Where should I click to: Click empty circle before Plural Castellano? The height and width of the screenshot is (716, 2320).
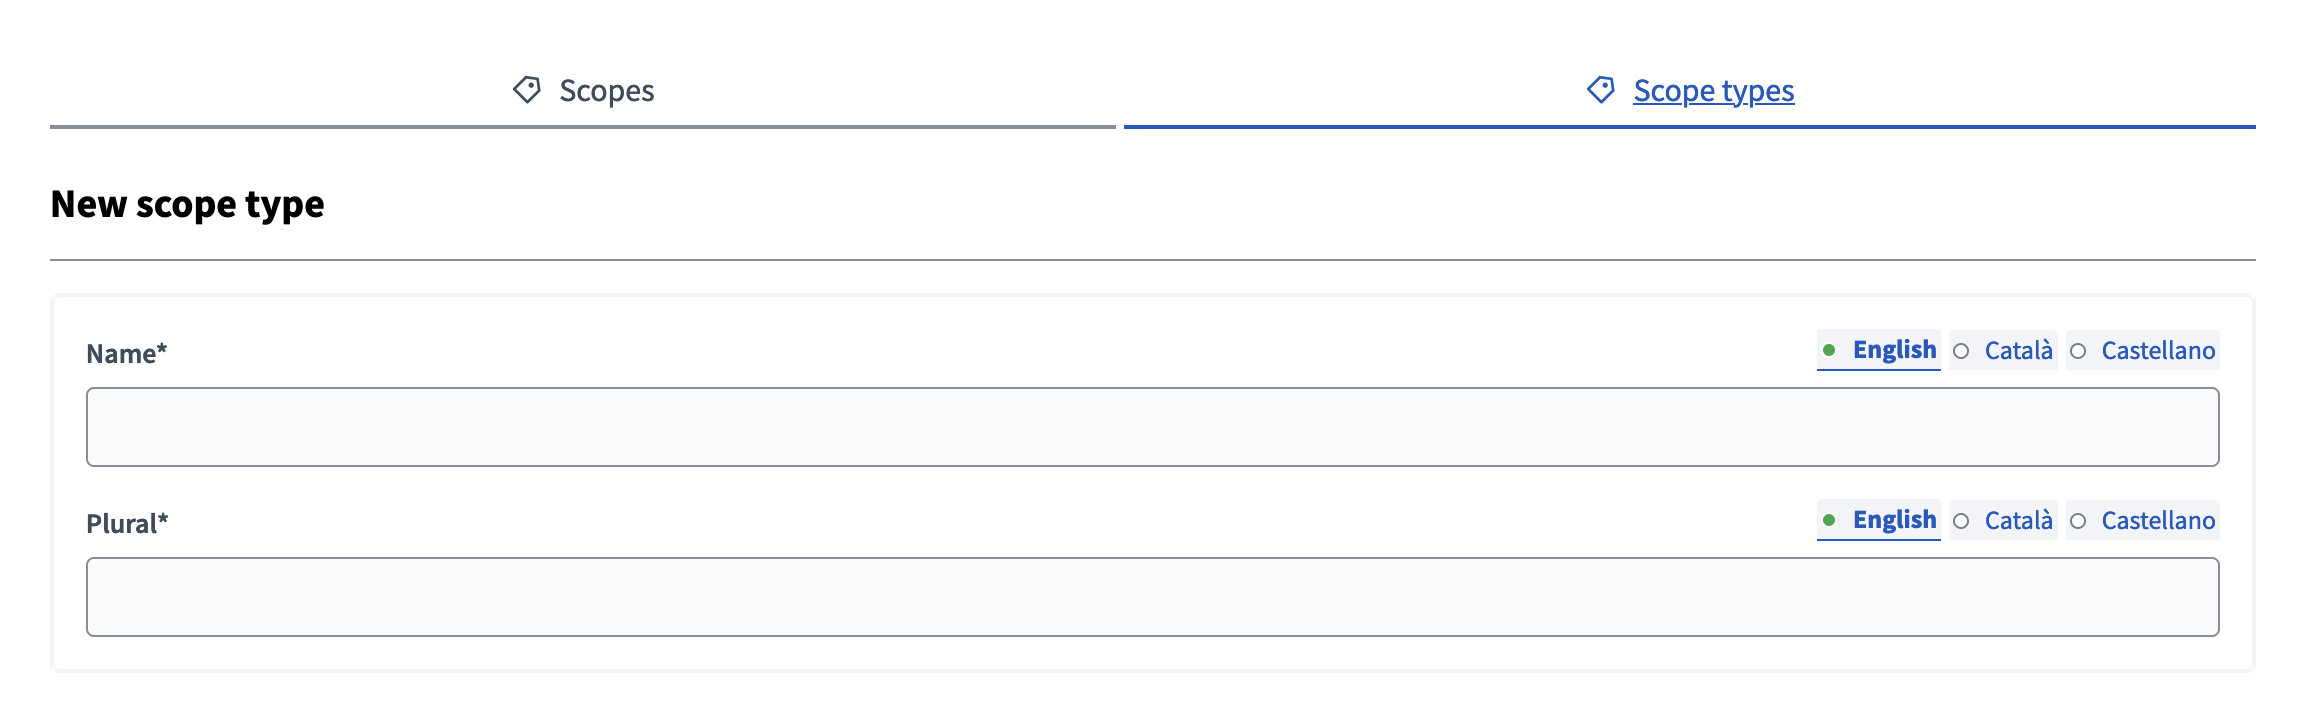(2078, 521)
